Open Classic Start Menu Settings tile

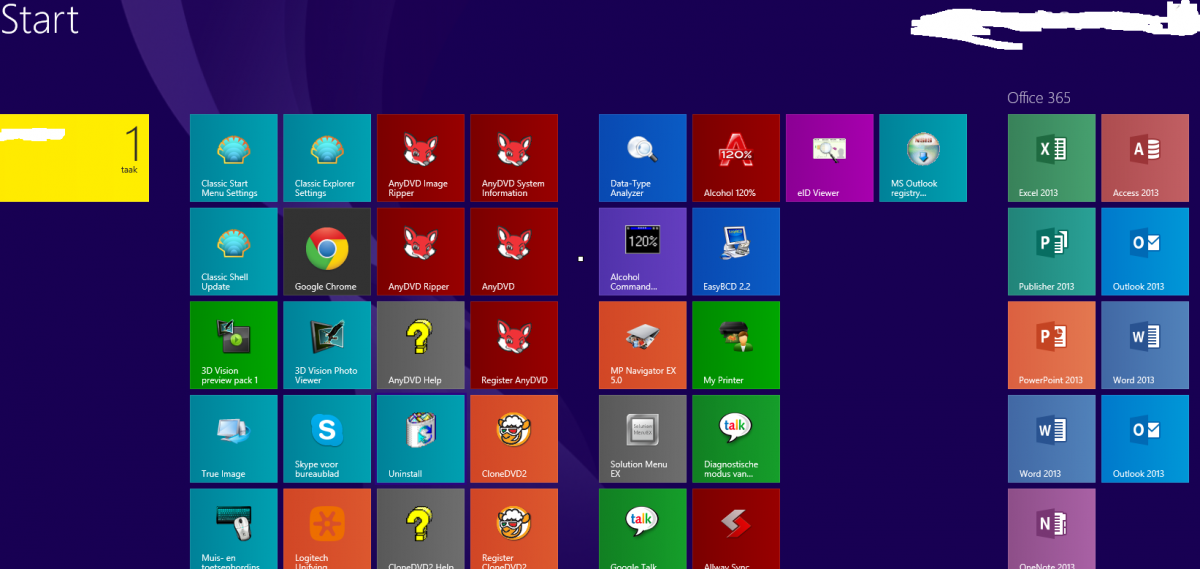pos(234,158)
